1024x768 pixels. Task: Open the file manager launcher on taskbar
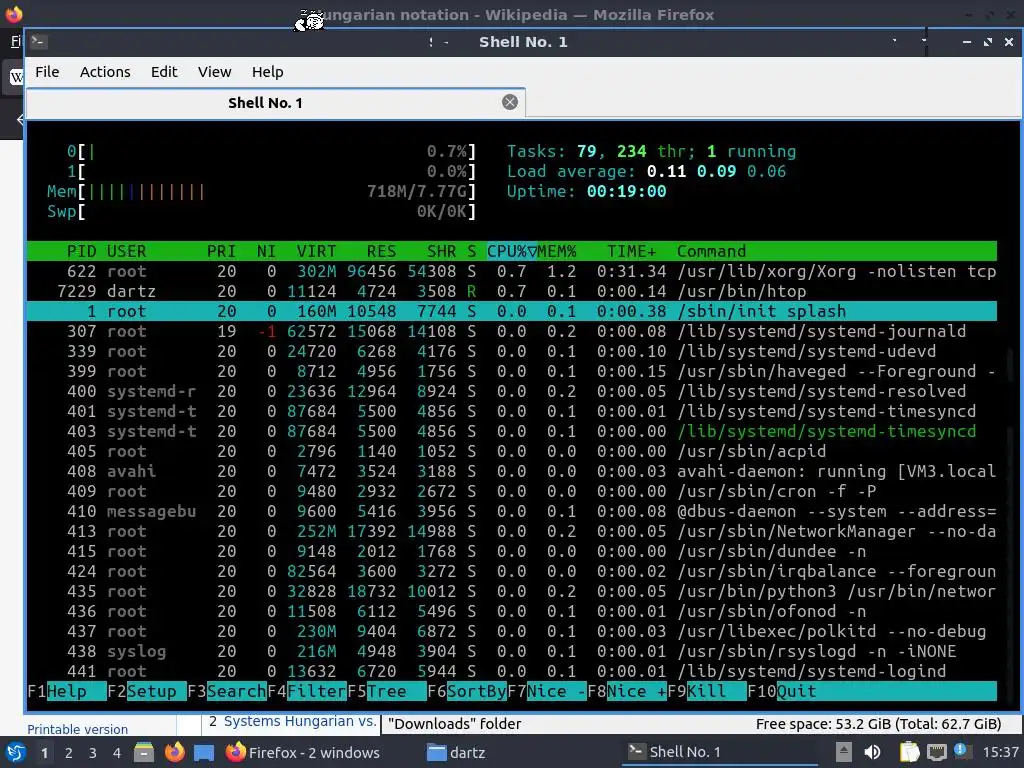144,752
